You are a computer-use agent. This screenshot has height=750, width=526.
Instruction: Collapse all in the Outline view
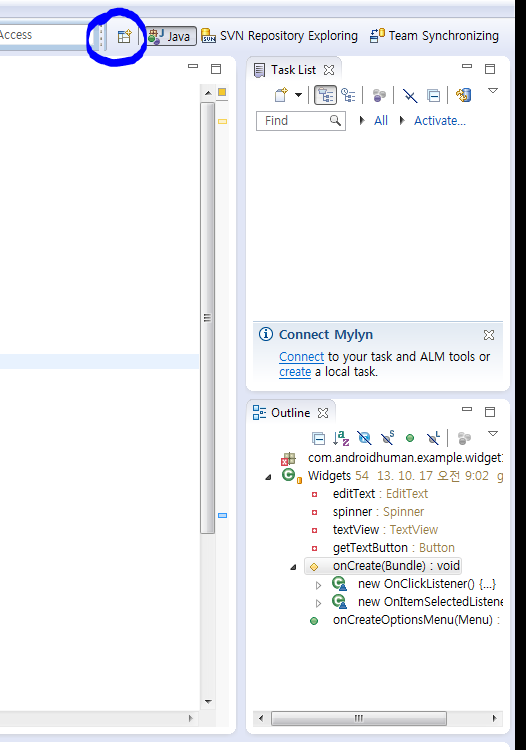pyautogui.click(x=318, y=438)
